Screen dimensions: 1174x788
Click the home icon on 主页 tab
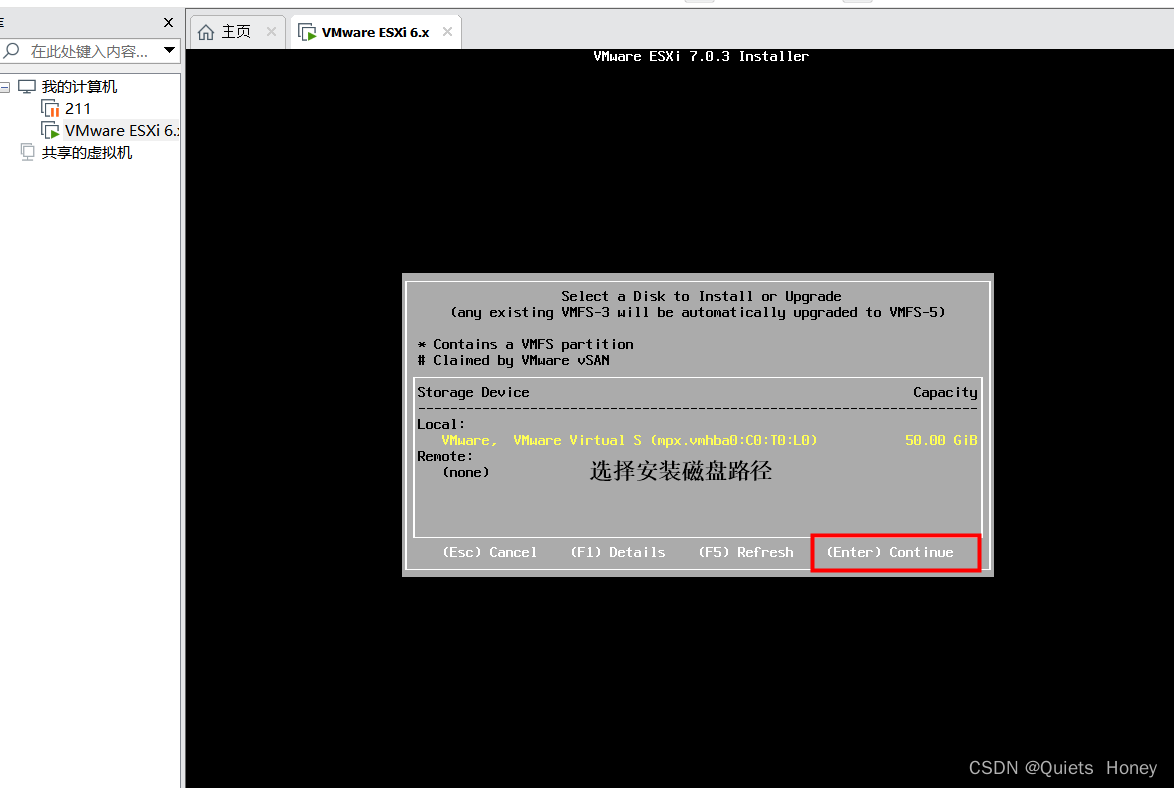pyautogui.click(x=206, y=32)
